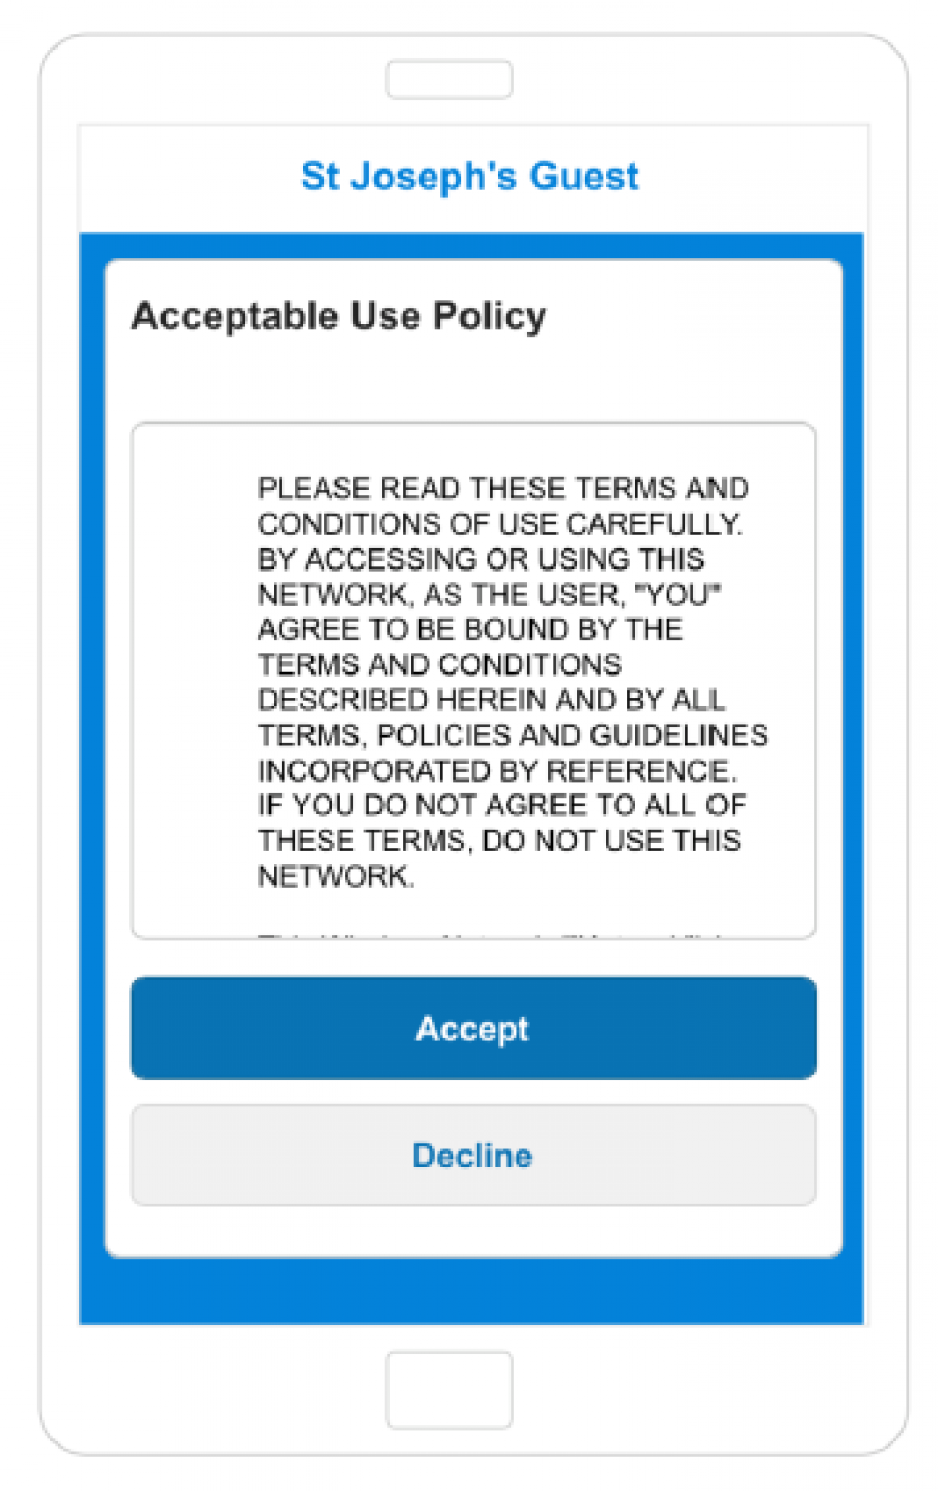The width and height of the screenshot is (938, 1491).
Task: Click the 'CONDITIONS OF USE CAREFULLY.' line
Action: tap(500, 524)
